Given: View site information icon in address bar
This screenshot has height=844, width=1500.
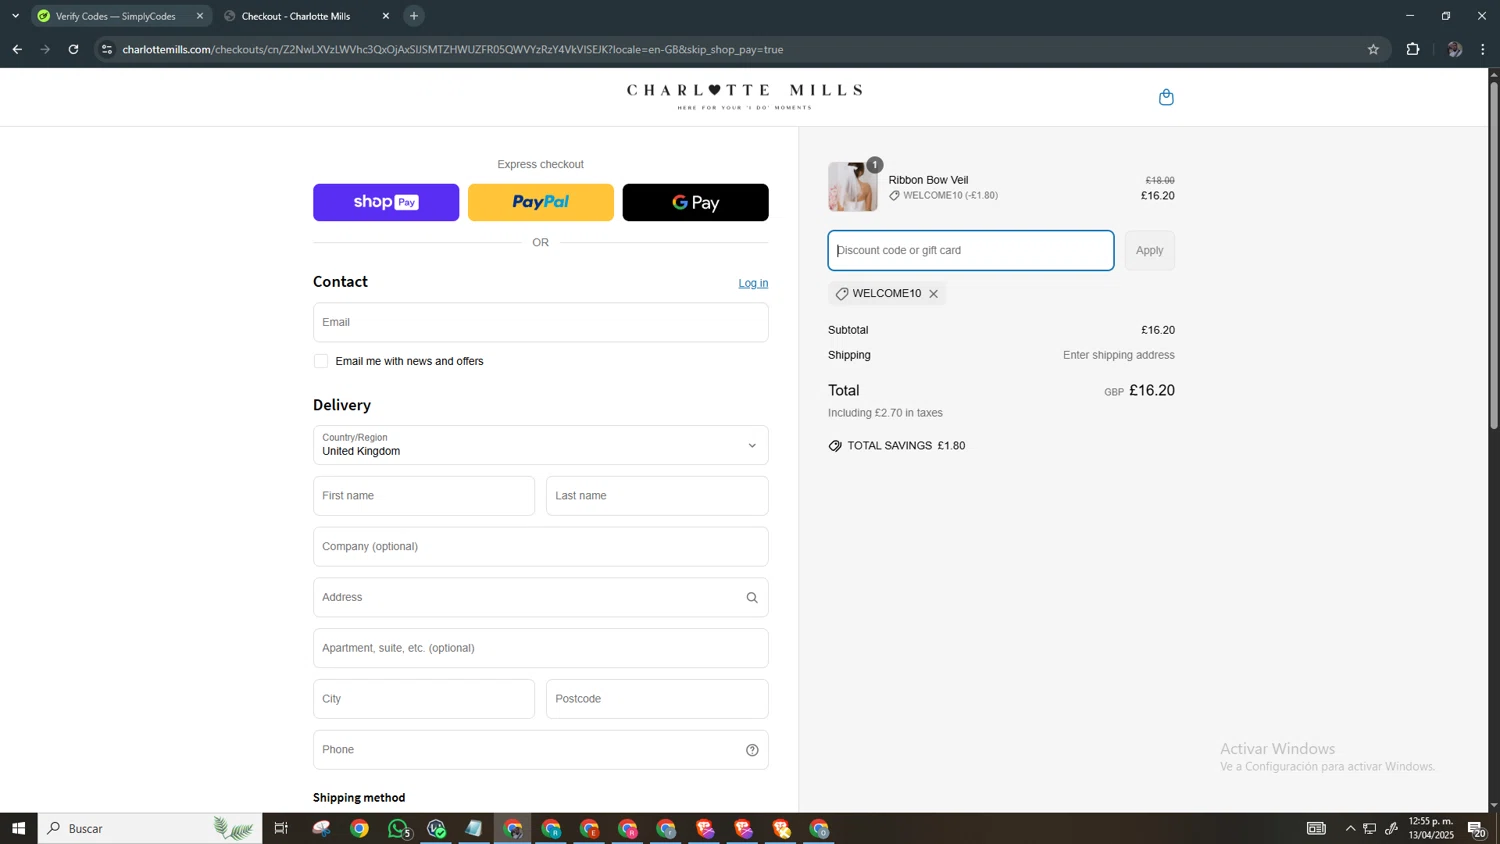Looking at the screenshot, I should pyautogui.click(x=107, y=49).
